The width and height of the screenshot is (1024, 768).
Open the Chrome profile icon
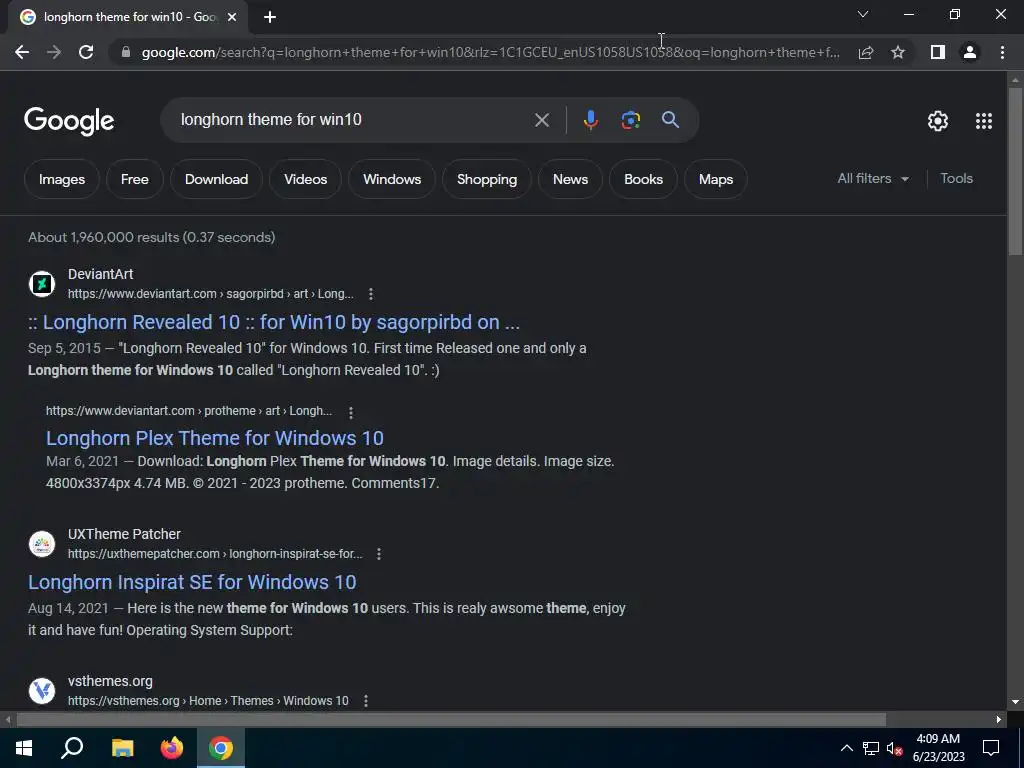pyautogui.click(x=970, y=52)
